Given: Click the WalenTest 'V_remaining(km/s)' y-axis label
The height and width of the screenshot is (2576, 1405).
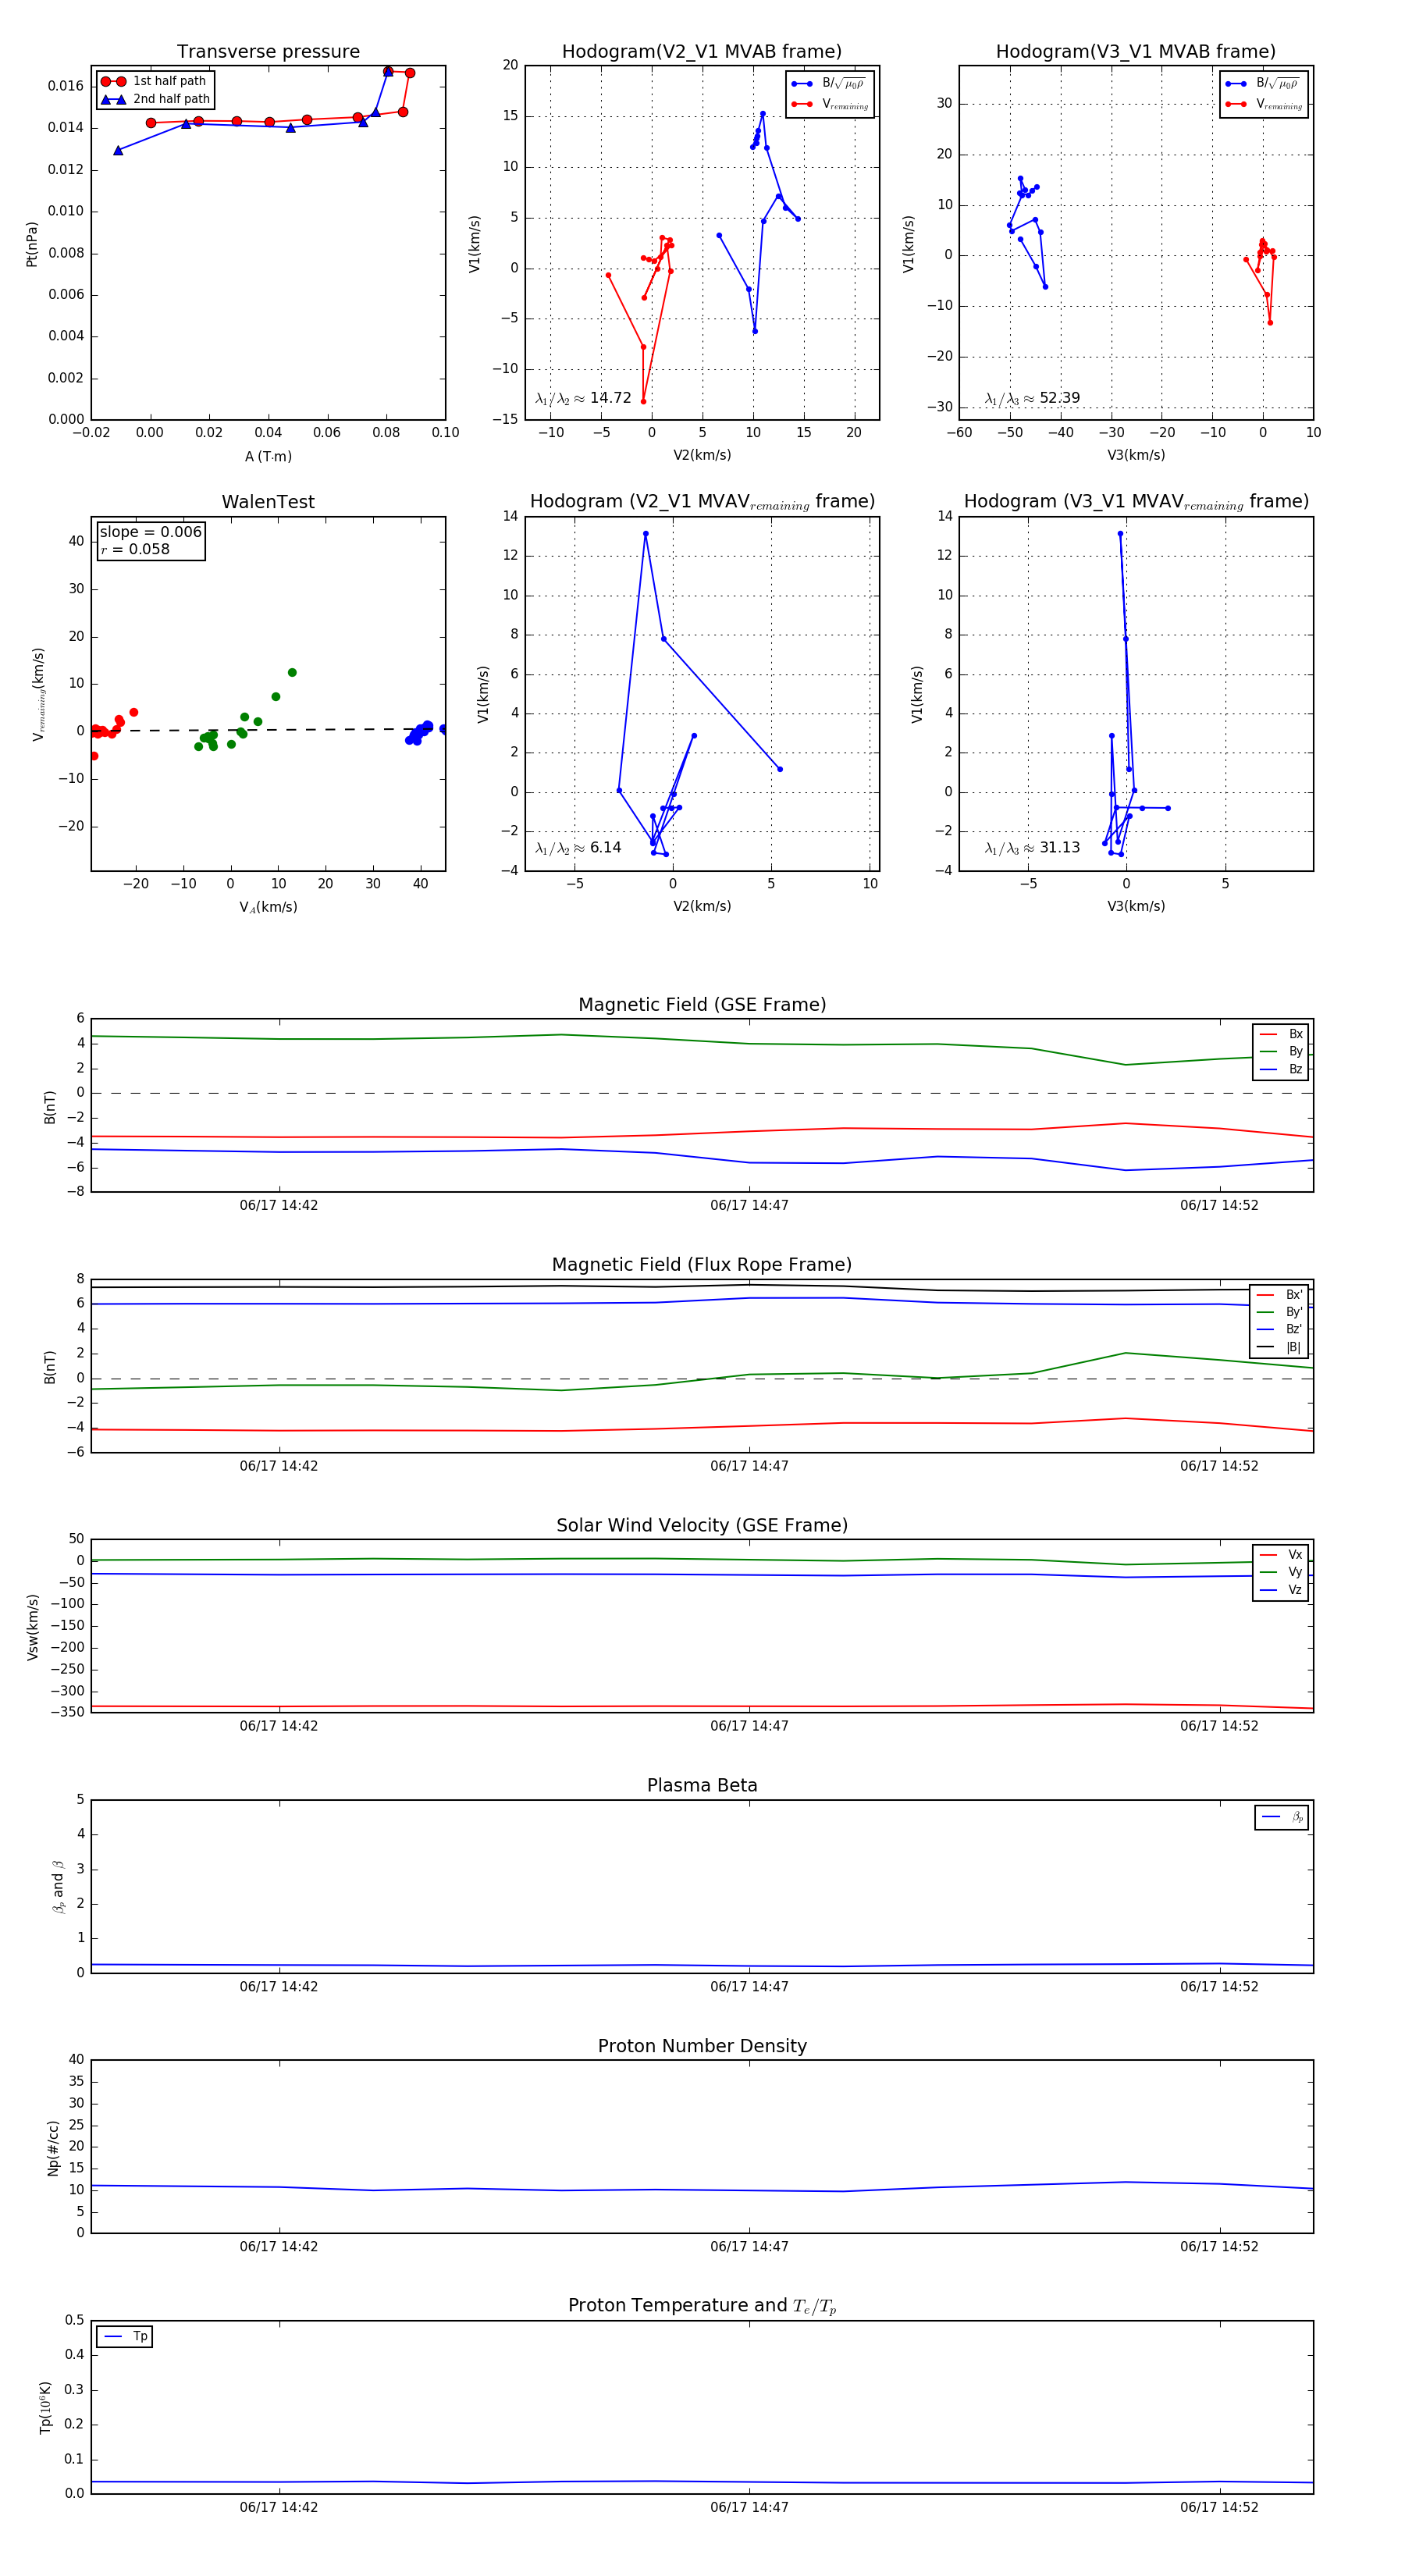Looking at the screenshot, I should tap(39, 694).
